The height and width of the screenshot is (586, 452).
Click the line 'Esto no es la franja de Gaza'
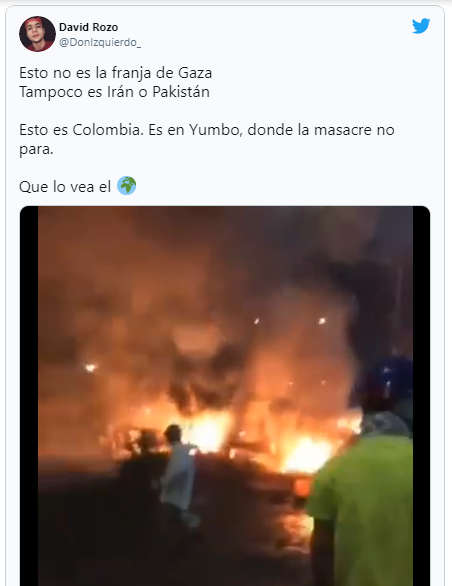click(116, 73)
